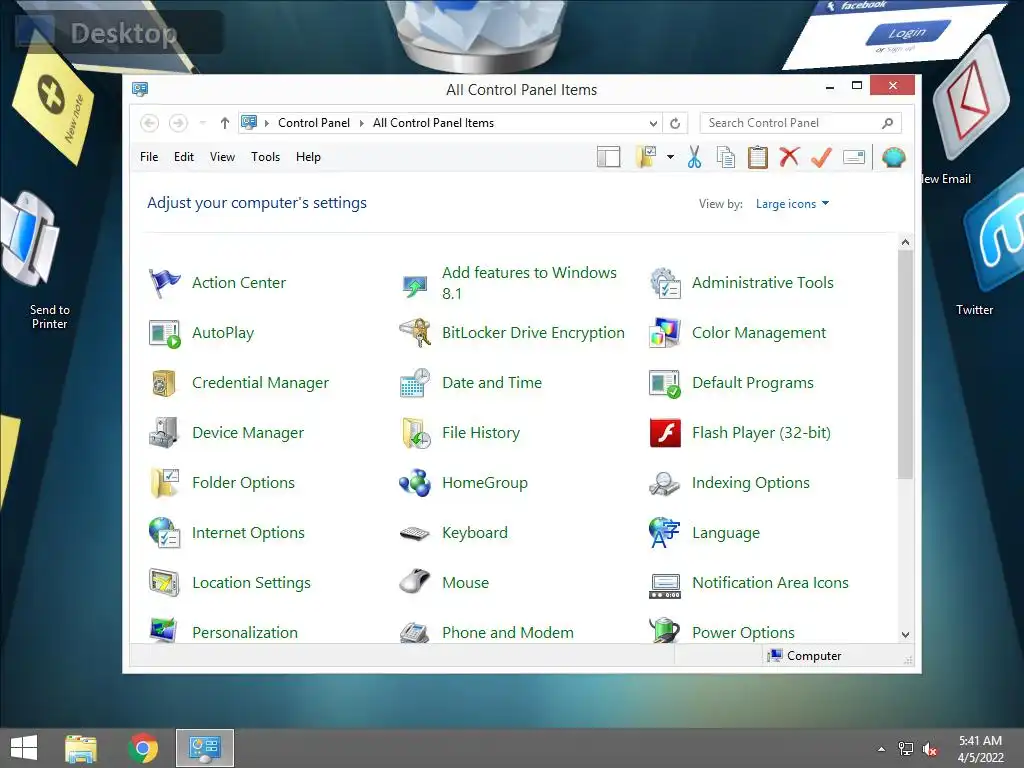Open Mouse icon
Screen dimensions: 1024x768
[x=415, y=582]
